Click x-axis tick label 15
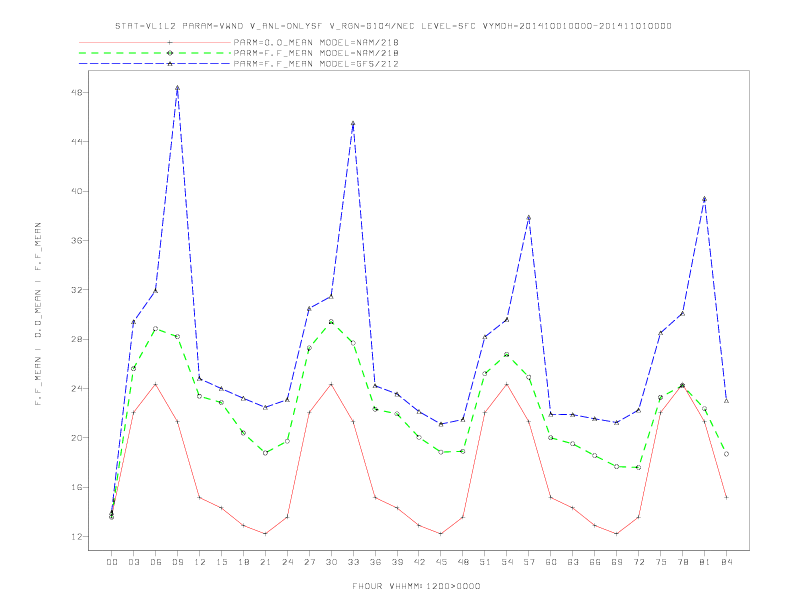Viewport: 792px width, 612px height. click(x=221, y=562)
